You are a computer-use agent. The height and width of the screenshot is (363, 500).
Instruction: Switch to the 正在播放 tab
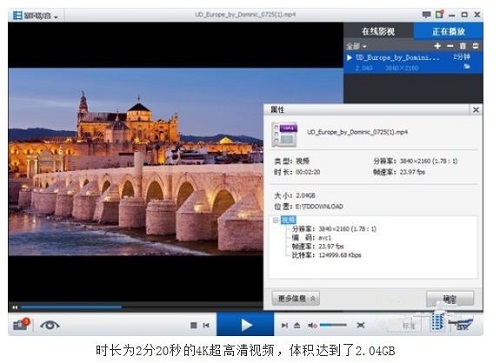[449, 31]
